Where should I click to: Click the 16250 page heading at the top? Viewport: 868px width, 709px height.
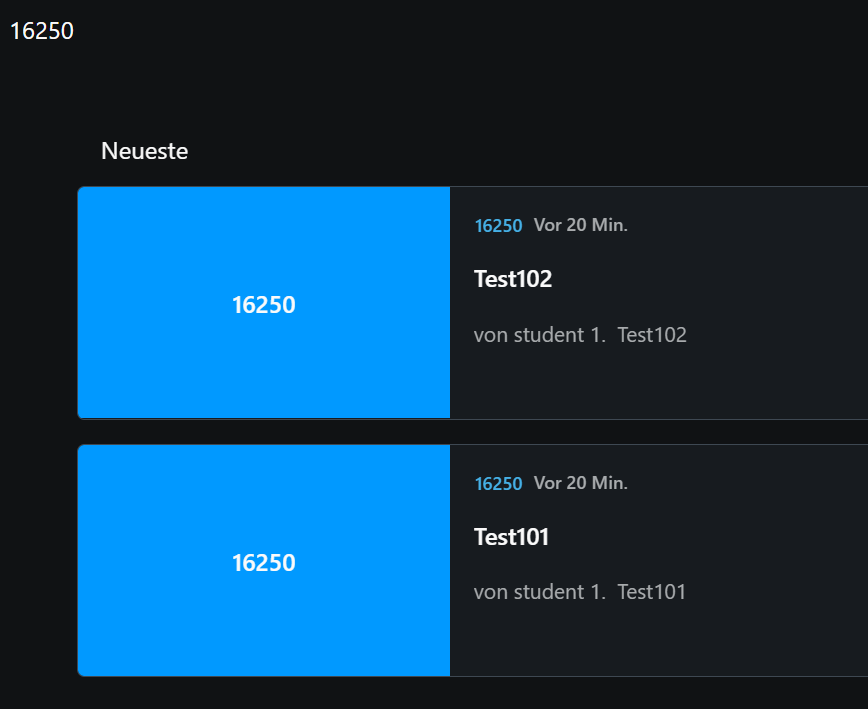point(42,31)
